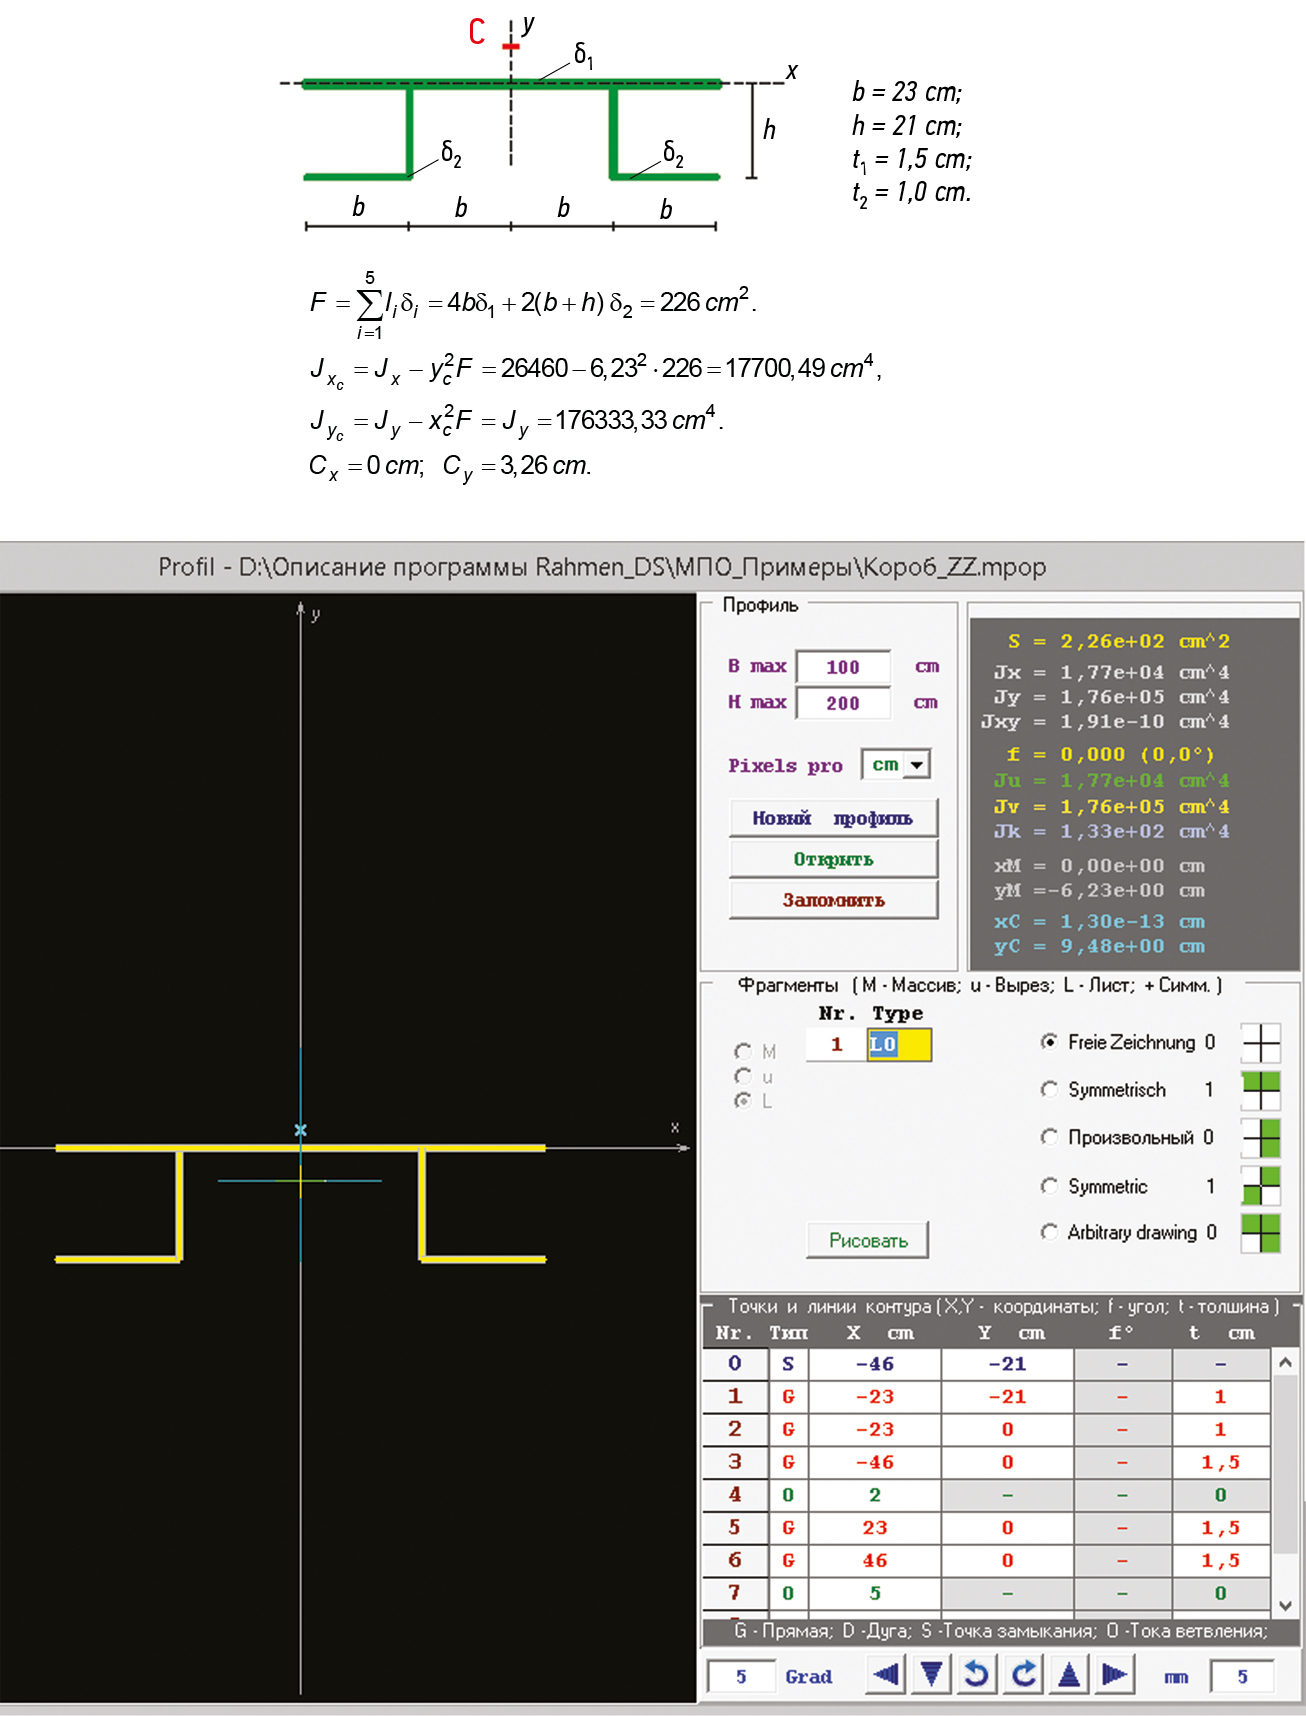Click the yellow Type field L0

[x=898, y=1045]
